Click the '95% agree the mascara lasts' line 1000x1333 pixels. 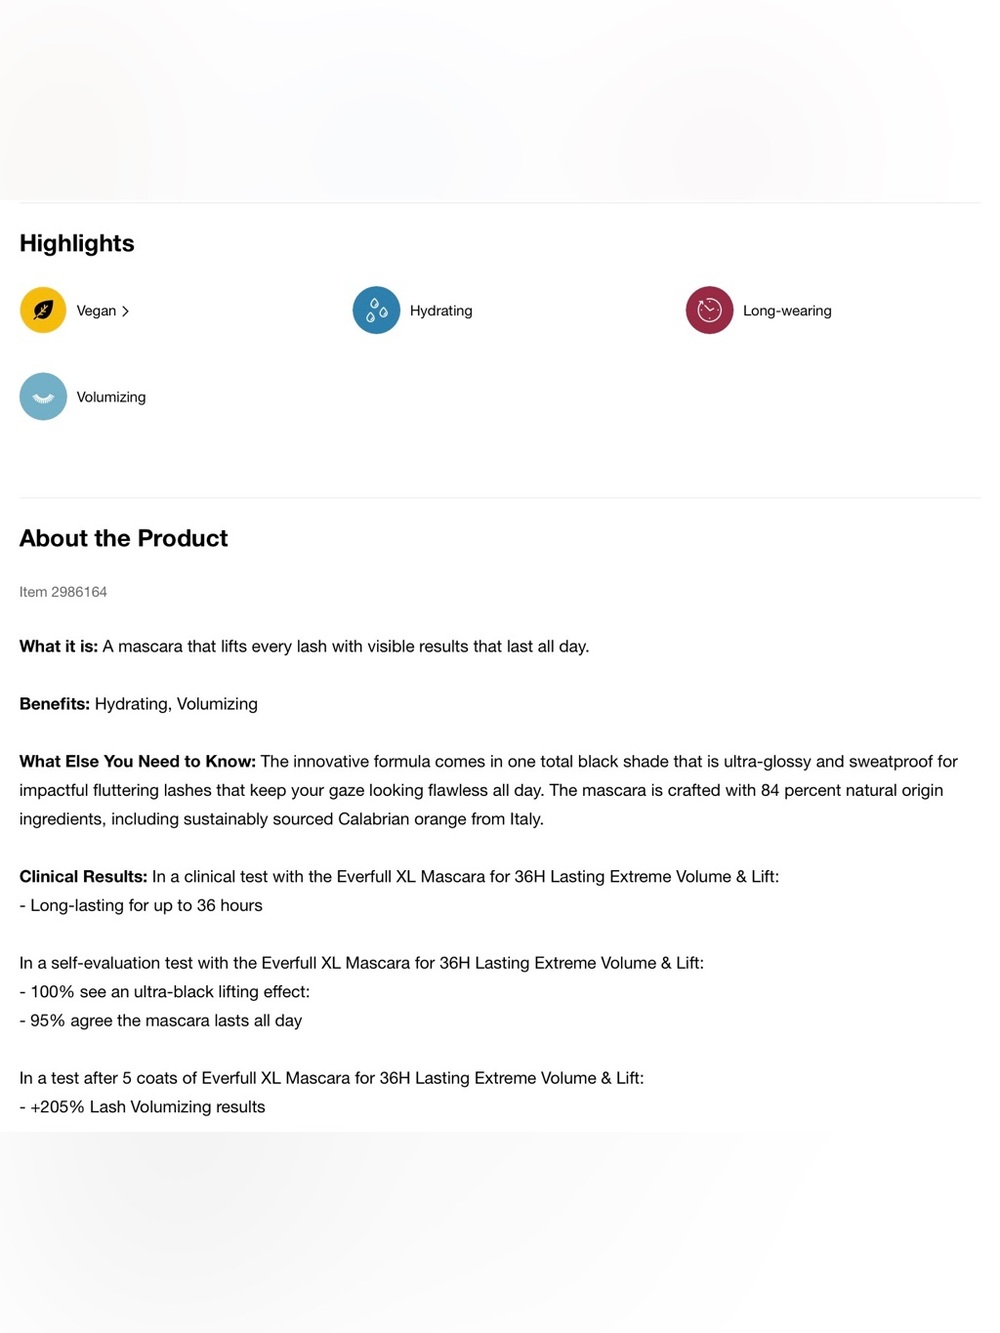(x=160, y=1020)
